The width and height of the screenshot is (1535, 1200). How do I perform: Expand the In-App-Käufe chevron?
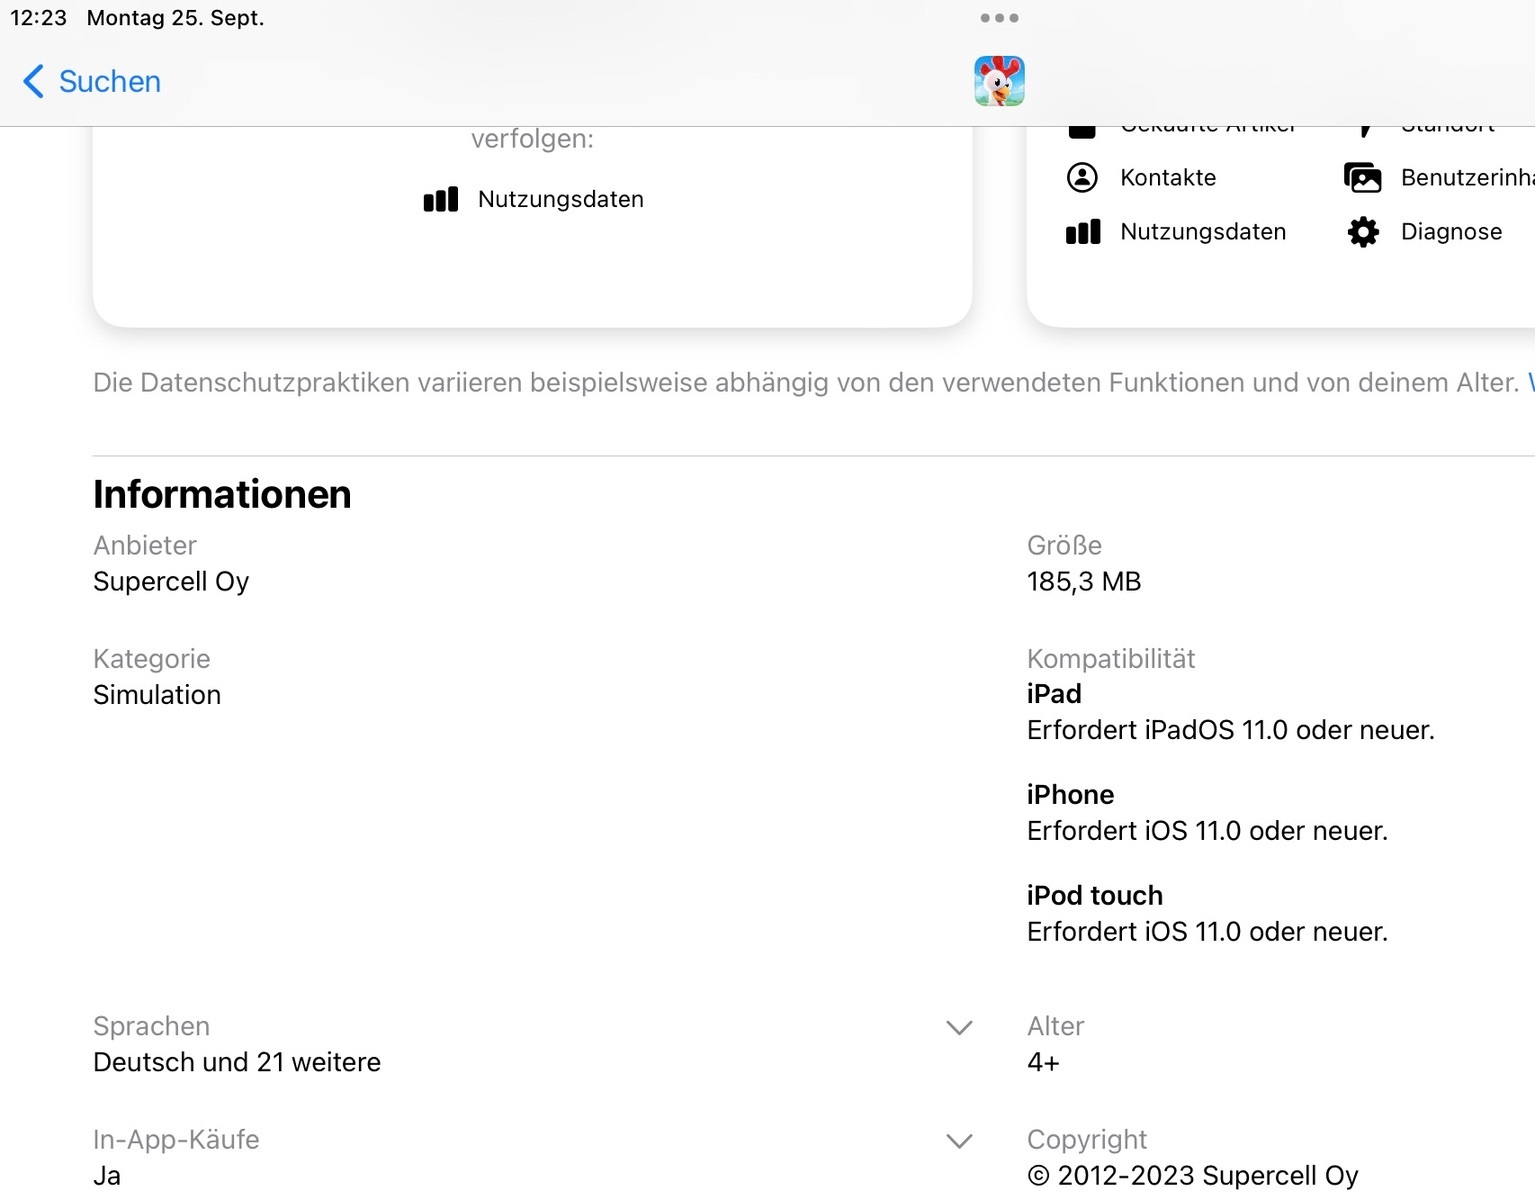pos(959,1141)
